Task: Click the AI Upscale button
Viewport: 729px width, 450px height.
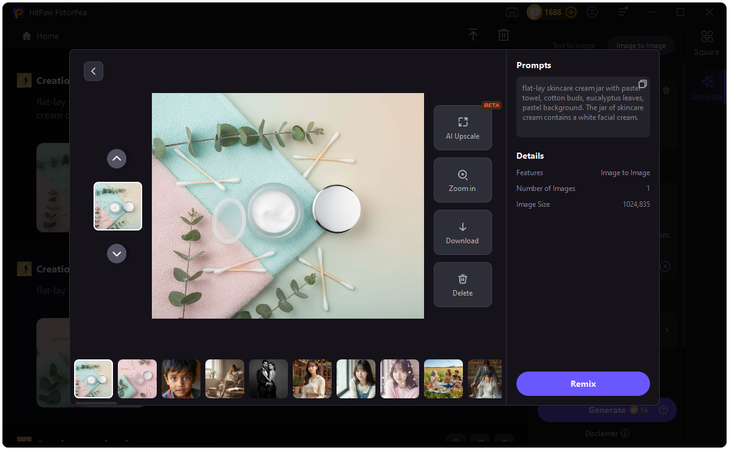Action: (x=463, y=127)
